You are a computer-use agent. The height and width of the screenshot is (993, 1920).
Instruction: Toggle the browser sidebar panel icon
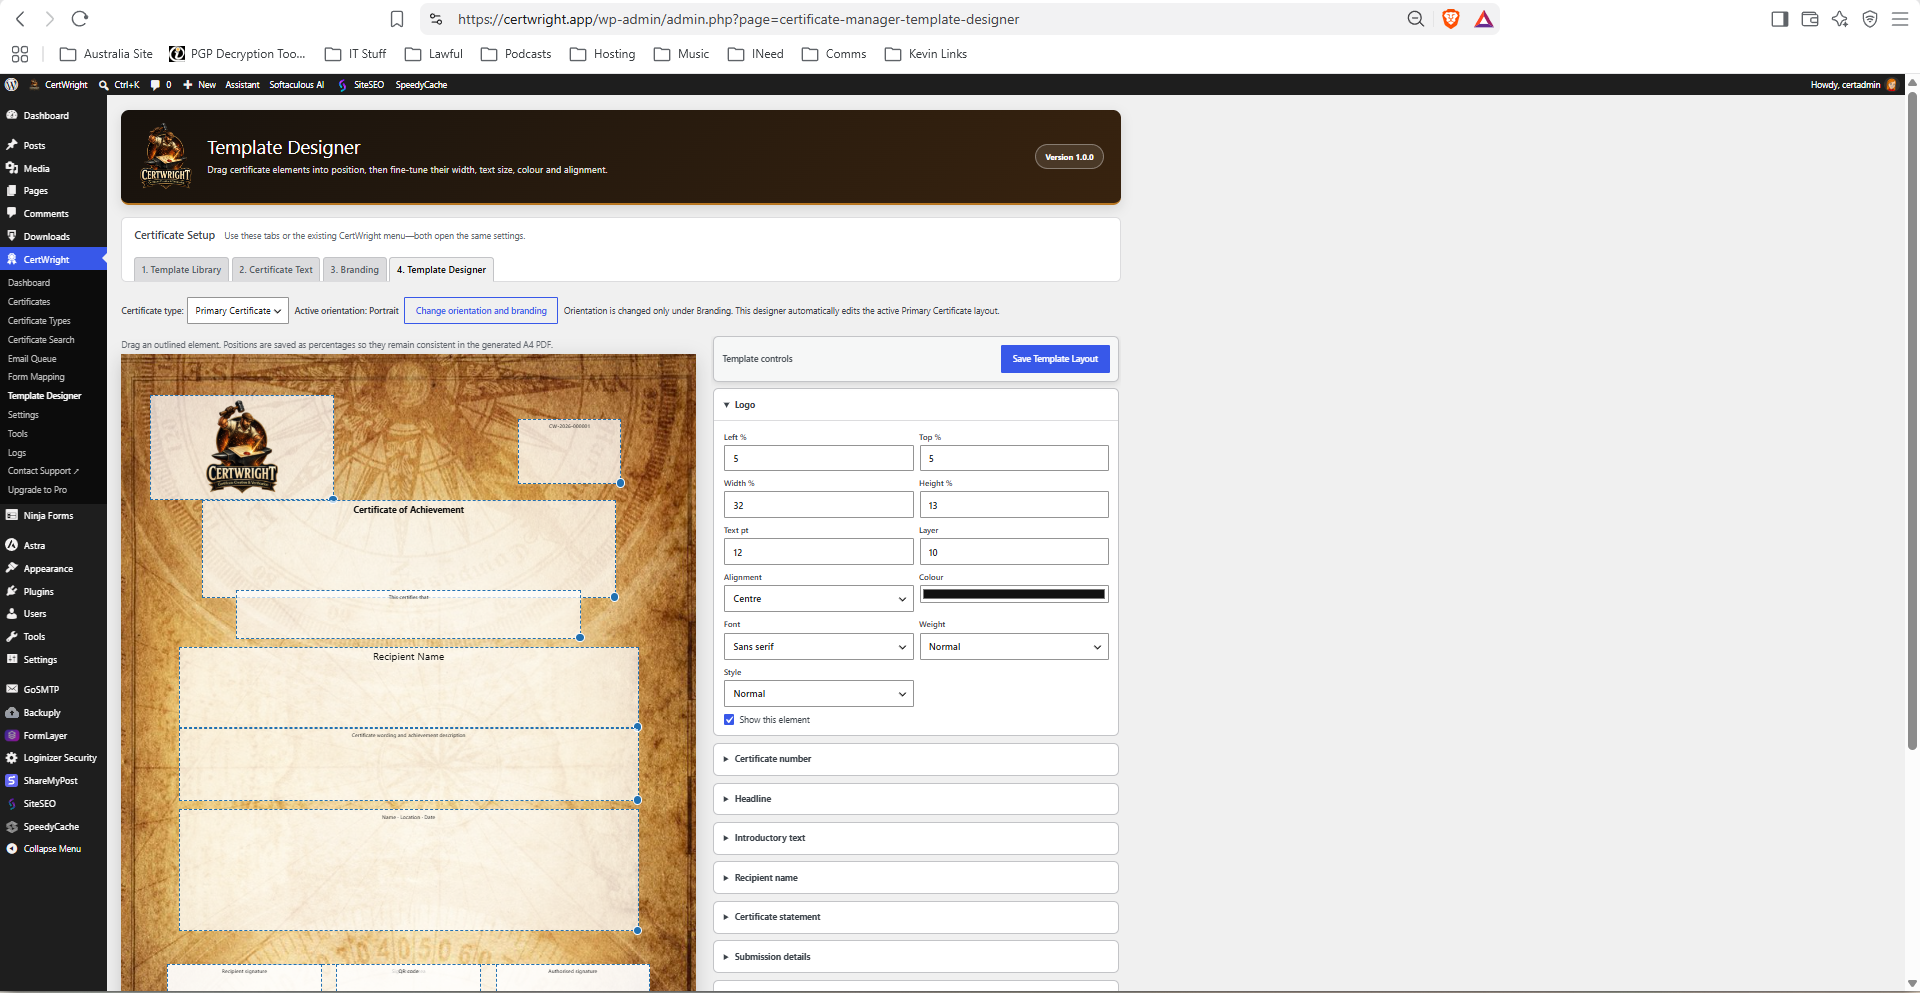click(x=1779, y=19)
